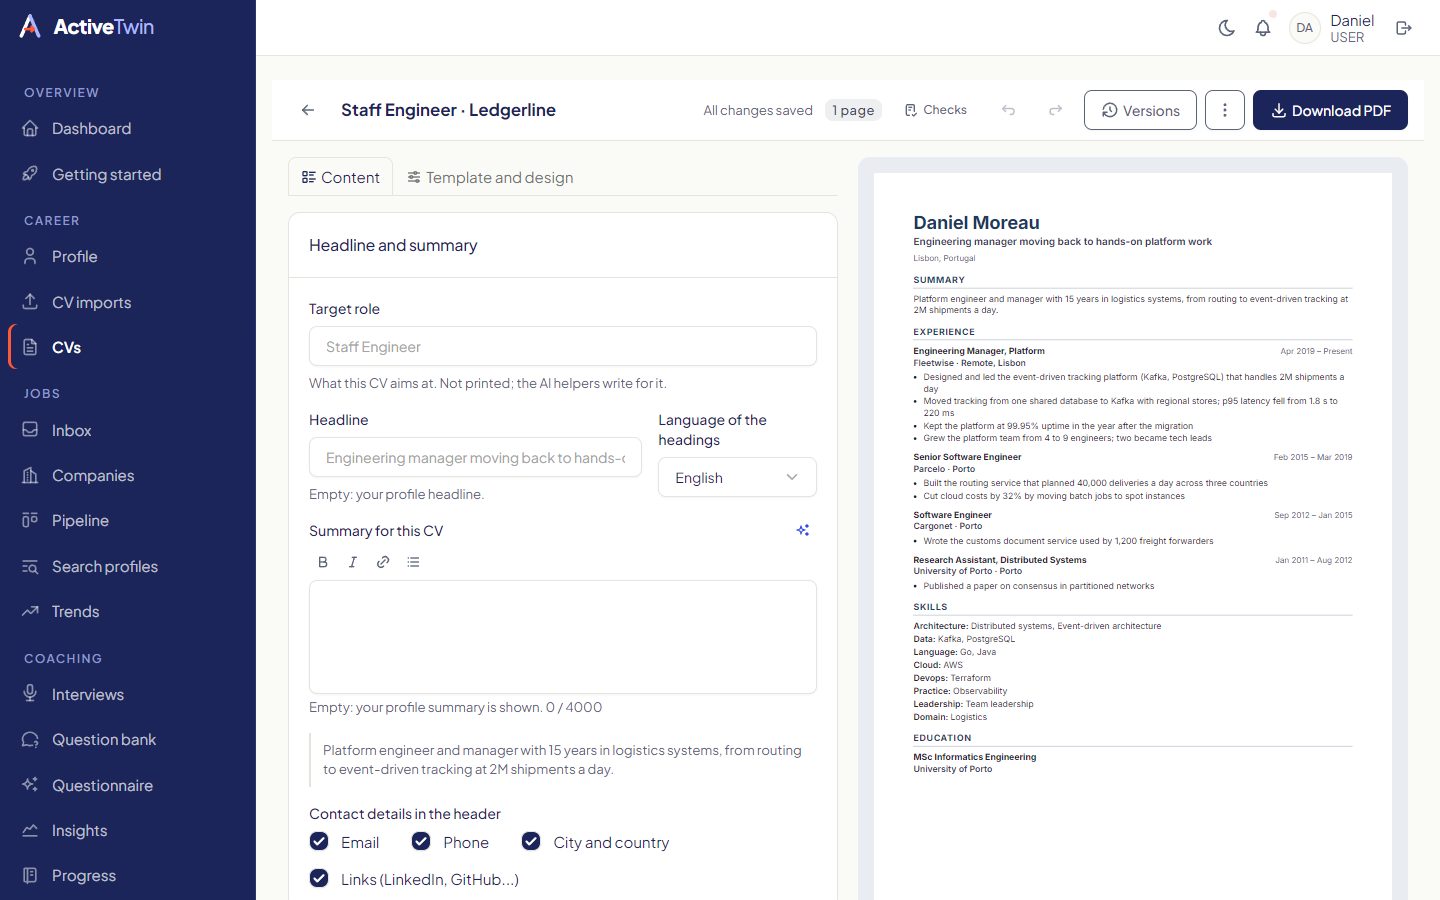The width and height of the screenshot is (1440, 900).
Task: Focus the Summary for this CV text area
Action: point(563,637)
